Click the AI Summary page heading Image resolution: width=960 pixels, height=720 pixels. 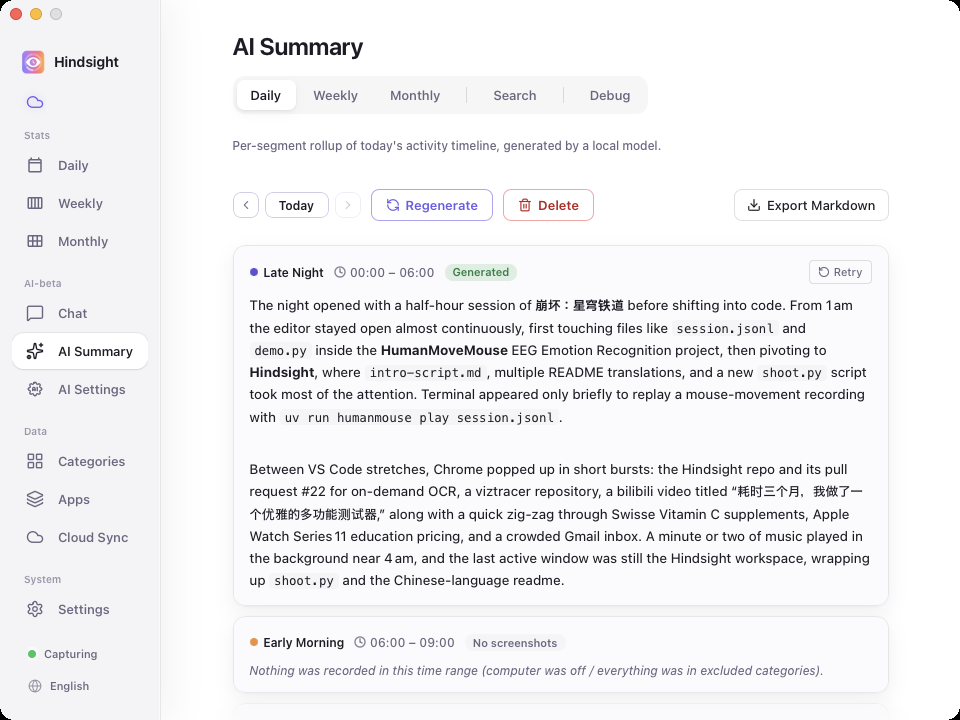(298, 47)
